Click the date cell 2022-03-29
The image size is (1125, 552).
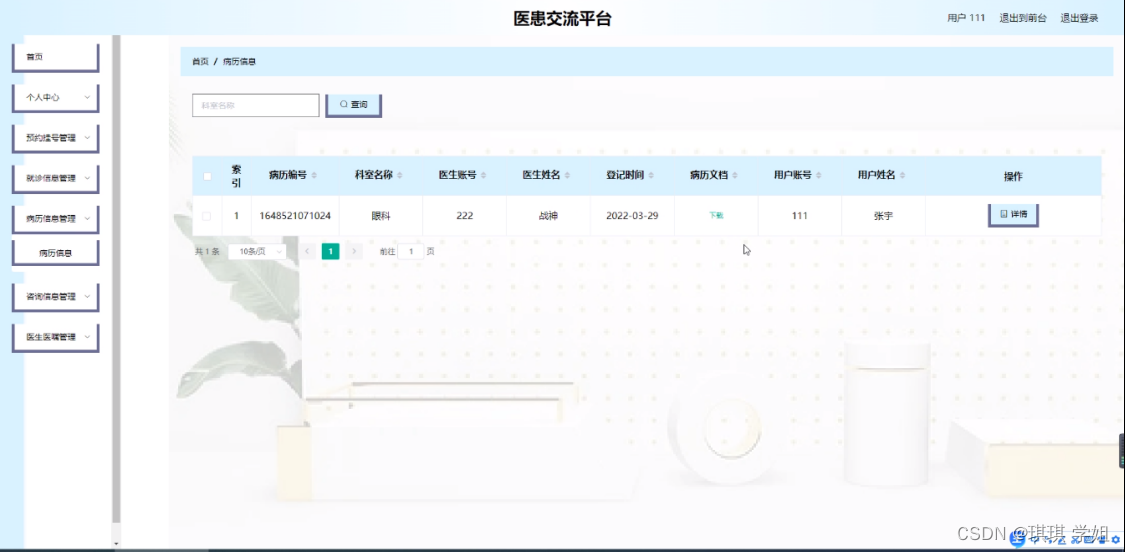tap(632, 215)
